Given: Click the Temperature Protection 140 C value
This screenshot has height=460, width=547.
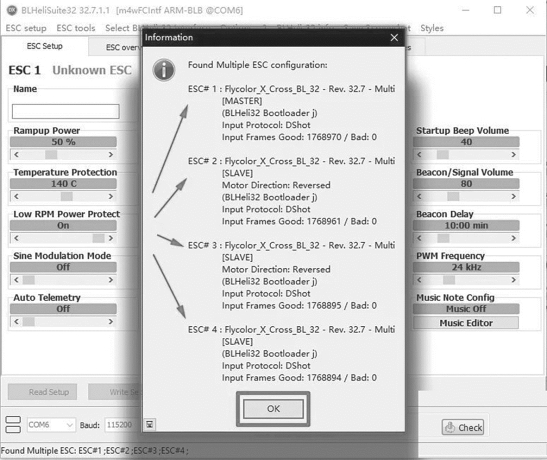Looking at the screenshot, I should coord(63,184).
